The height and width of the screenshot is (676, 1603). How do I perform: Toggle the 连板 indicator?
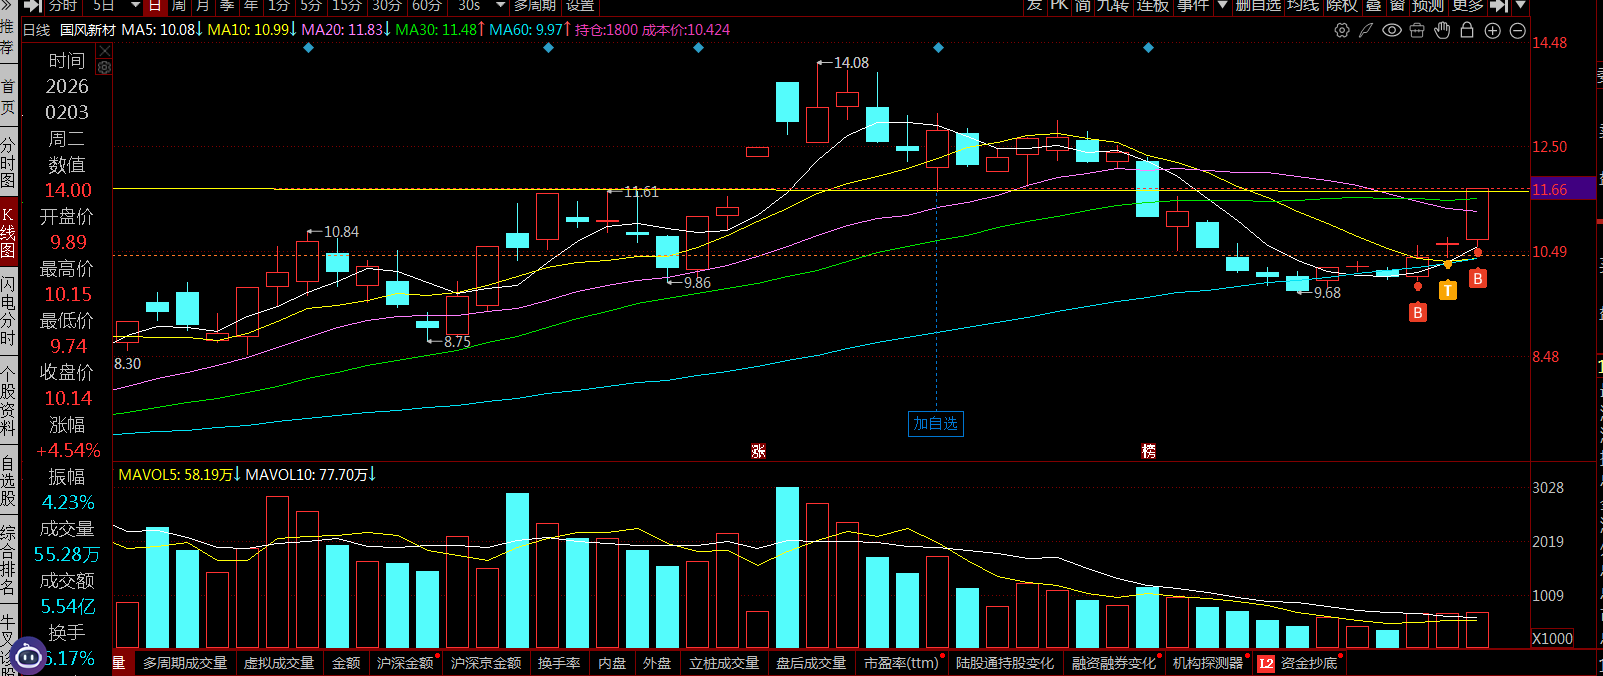[1153, 5]
